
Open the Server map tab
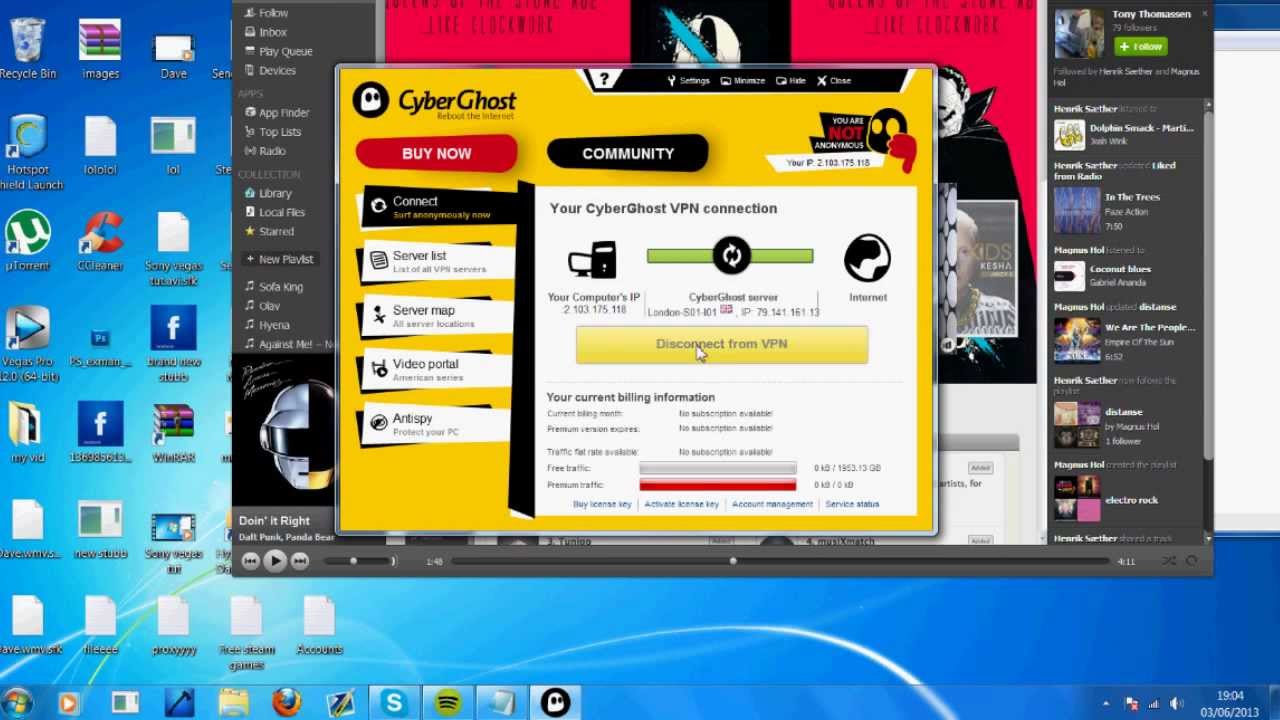point(438,316)
